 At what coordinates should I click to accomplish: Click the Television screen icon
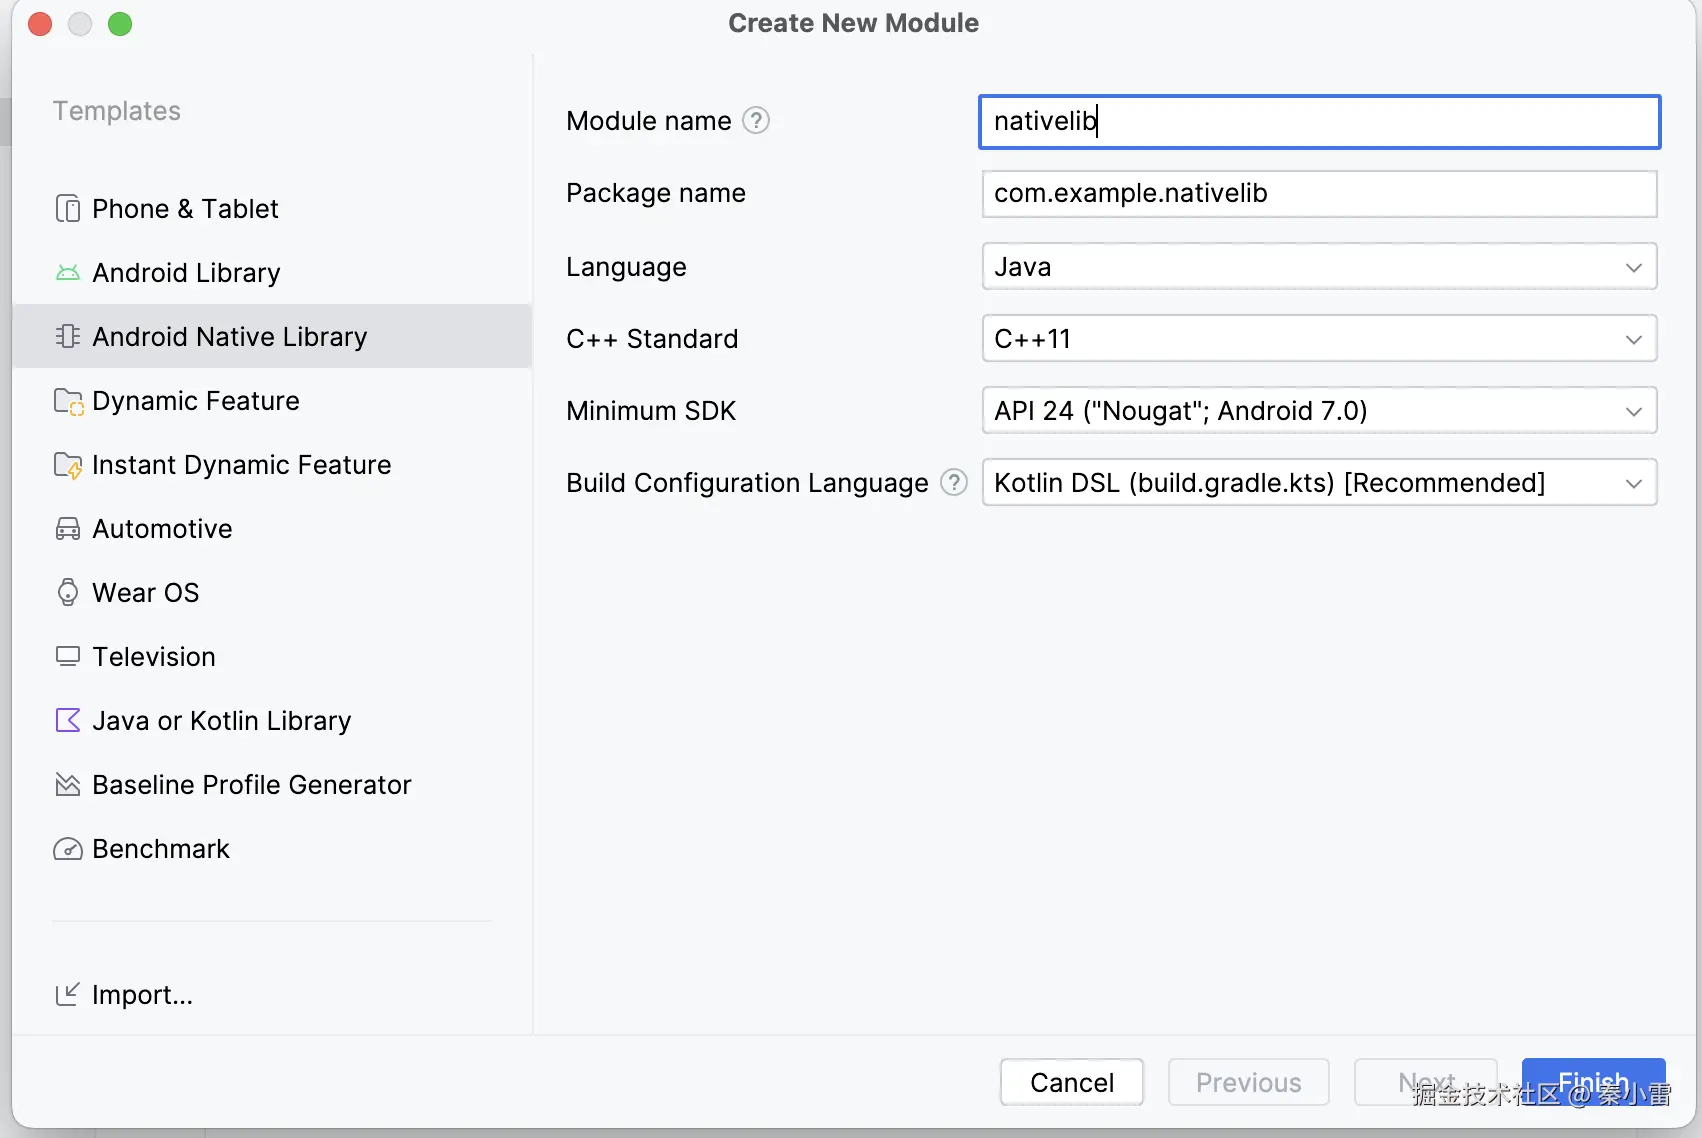coord(68,657)
